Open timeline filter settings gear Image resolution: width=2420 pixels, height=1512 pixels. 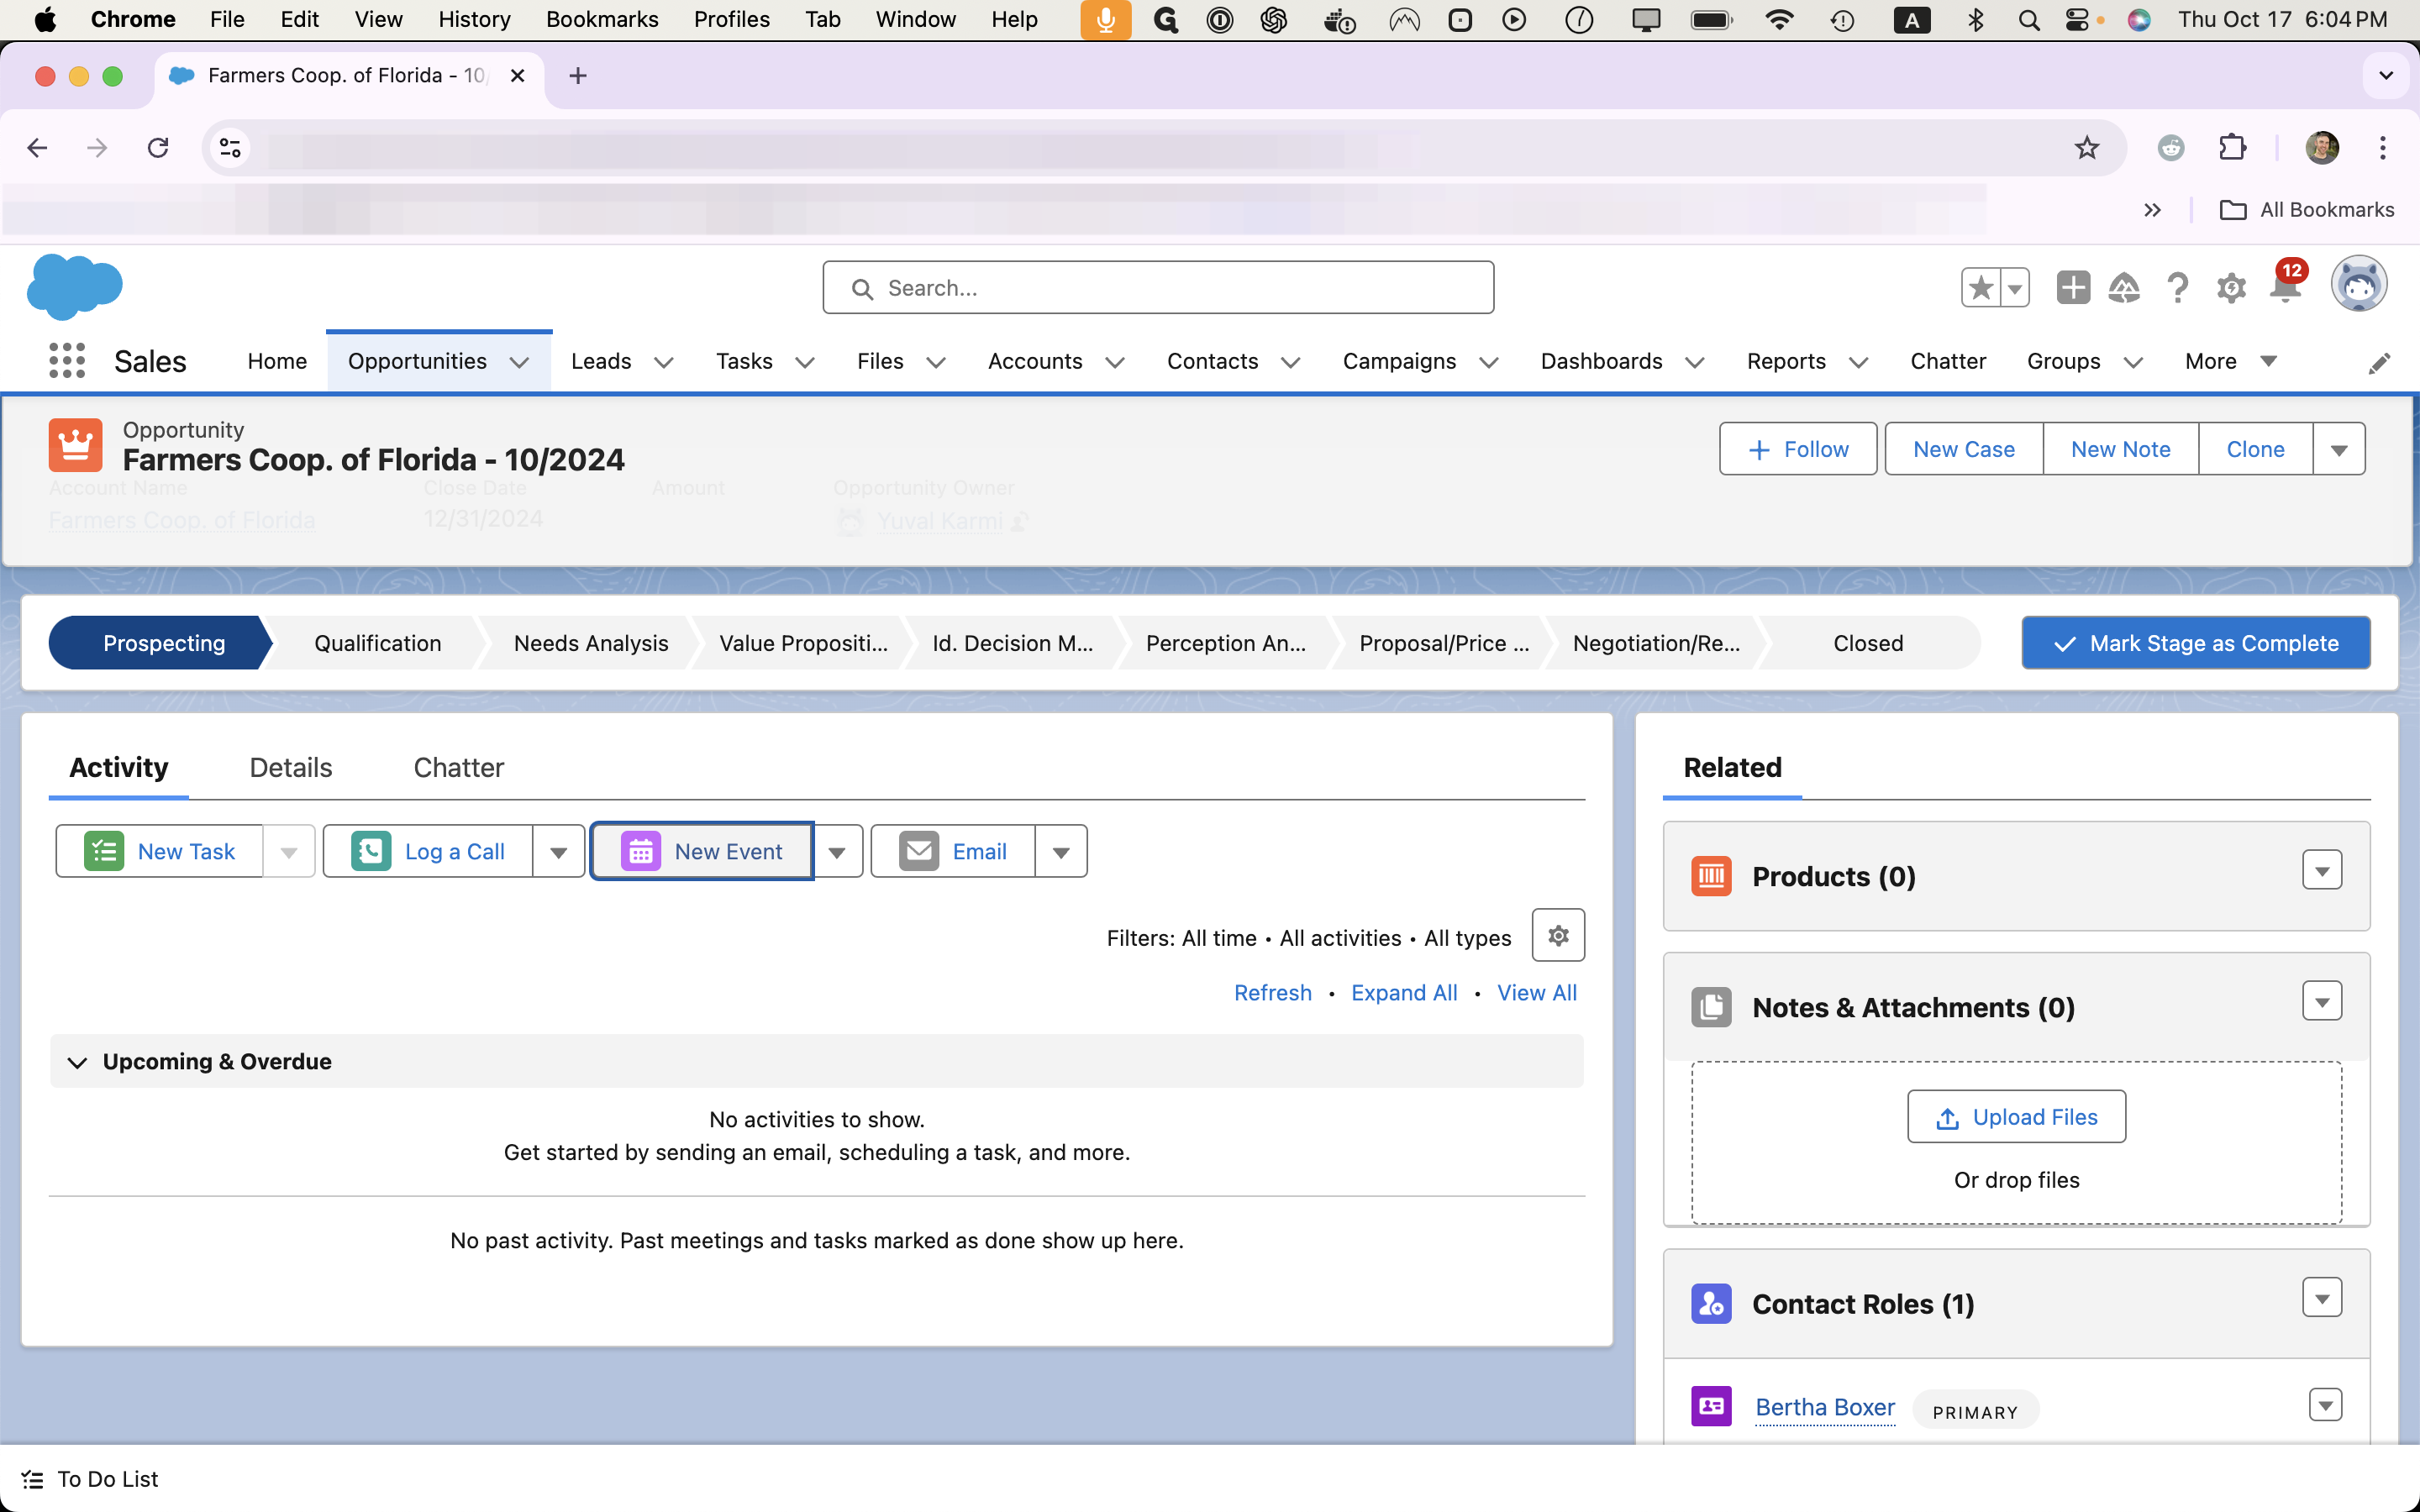[x=1558, y=936]
